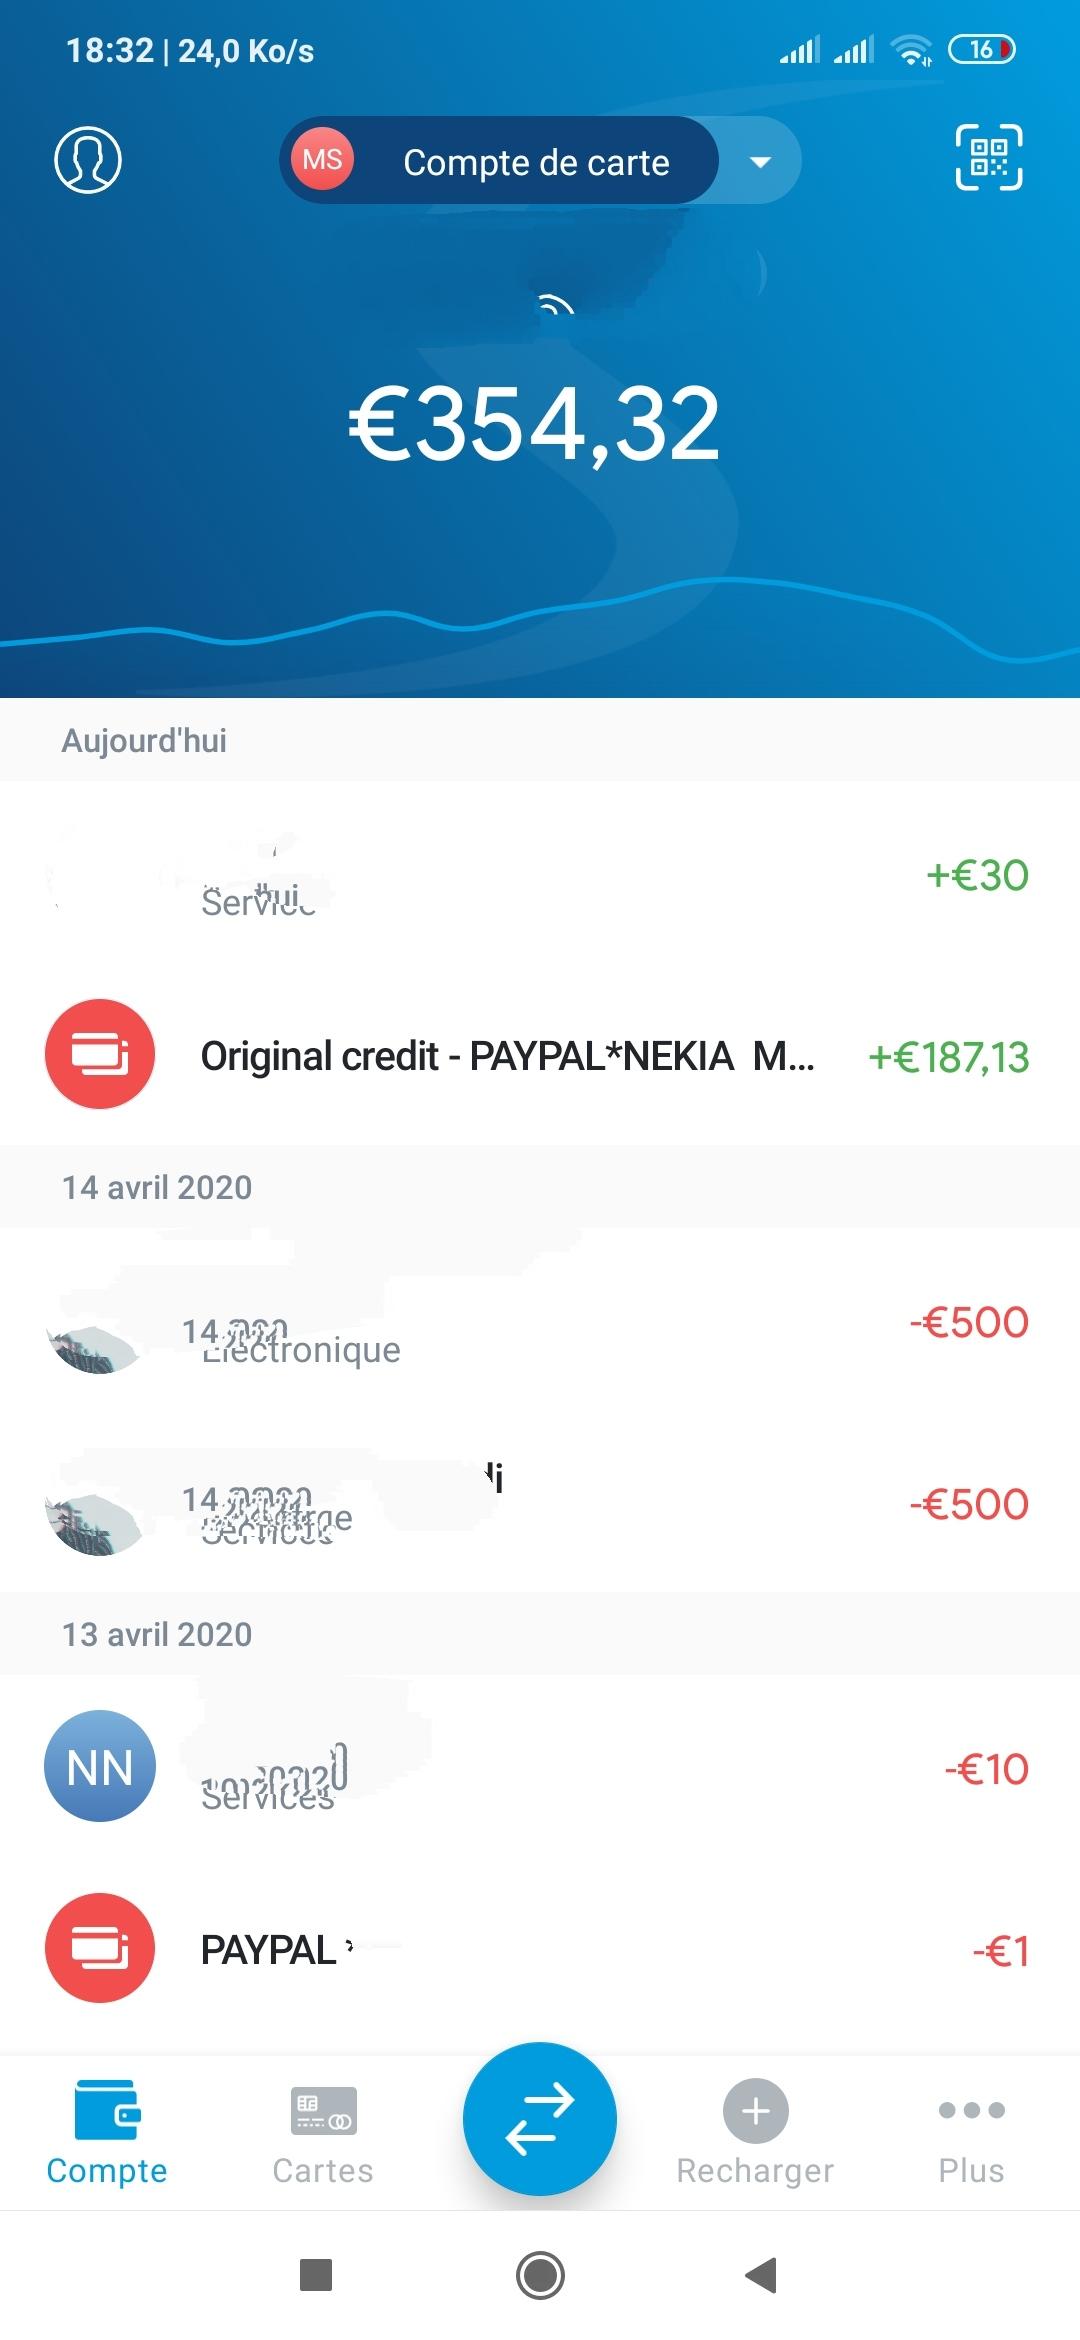Expand the account selector dropdown arrow
The height and width of the screenshot is (2340, 1080).
pos(760,162)
